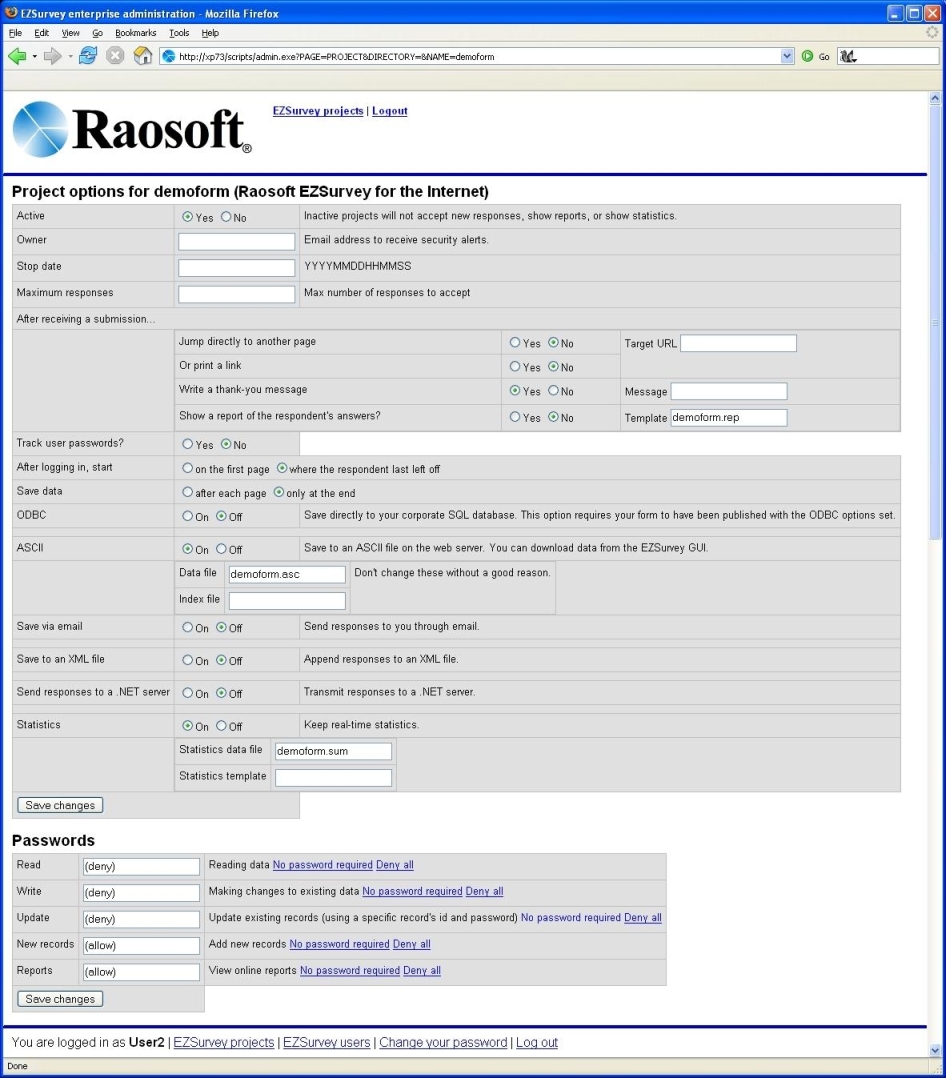Click Save changes under project options
Image resolution: width=946 pixels, height=1078 pixels.
[x=60, y=805]
